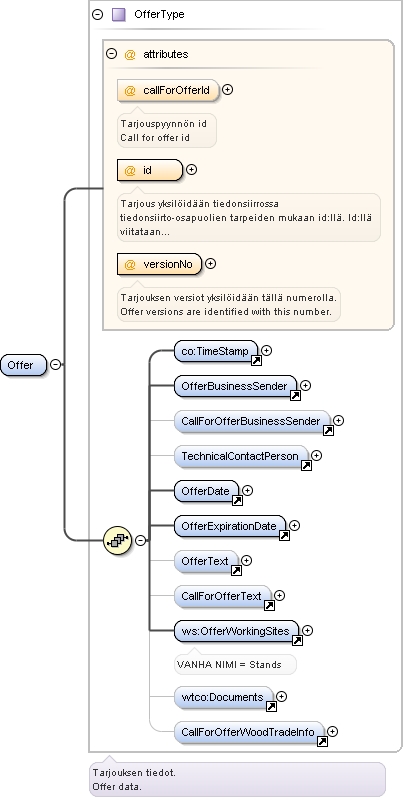
Task: Click the reference arrow icon on co:TimeStamp
Action: [x=256, y=361]
